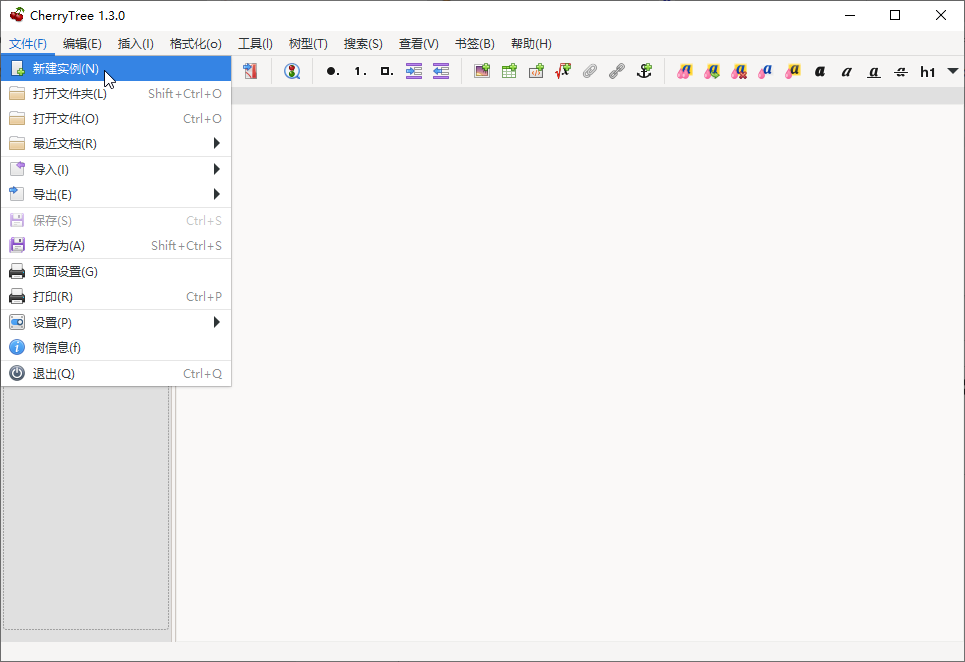The height and width of the screenshot is (662, 965).
Task: Select 另存为(A) in the File menu
Action: click(x=116, y=245)
